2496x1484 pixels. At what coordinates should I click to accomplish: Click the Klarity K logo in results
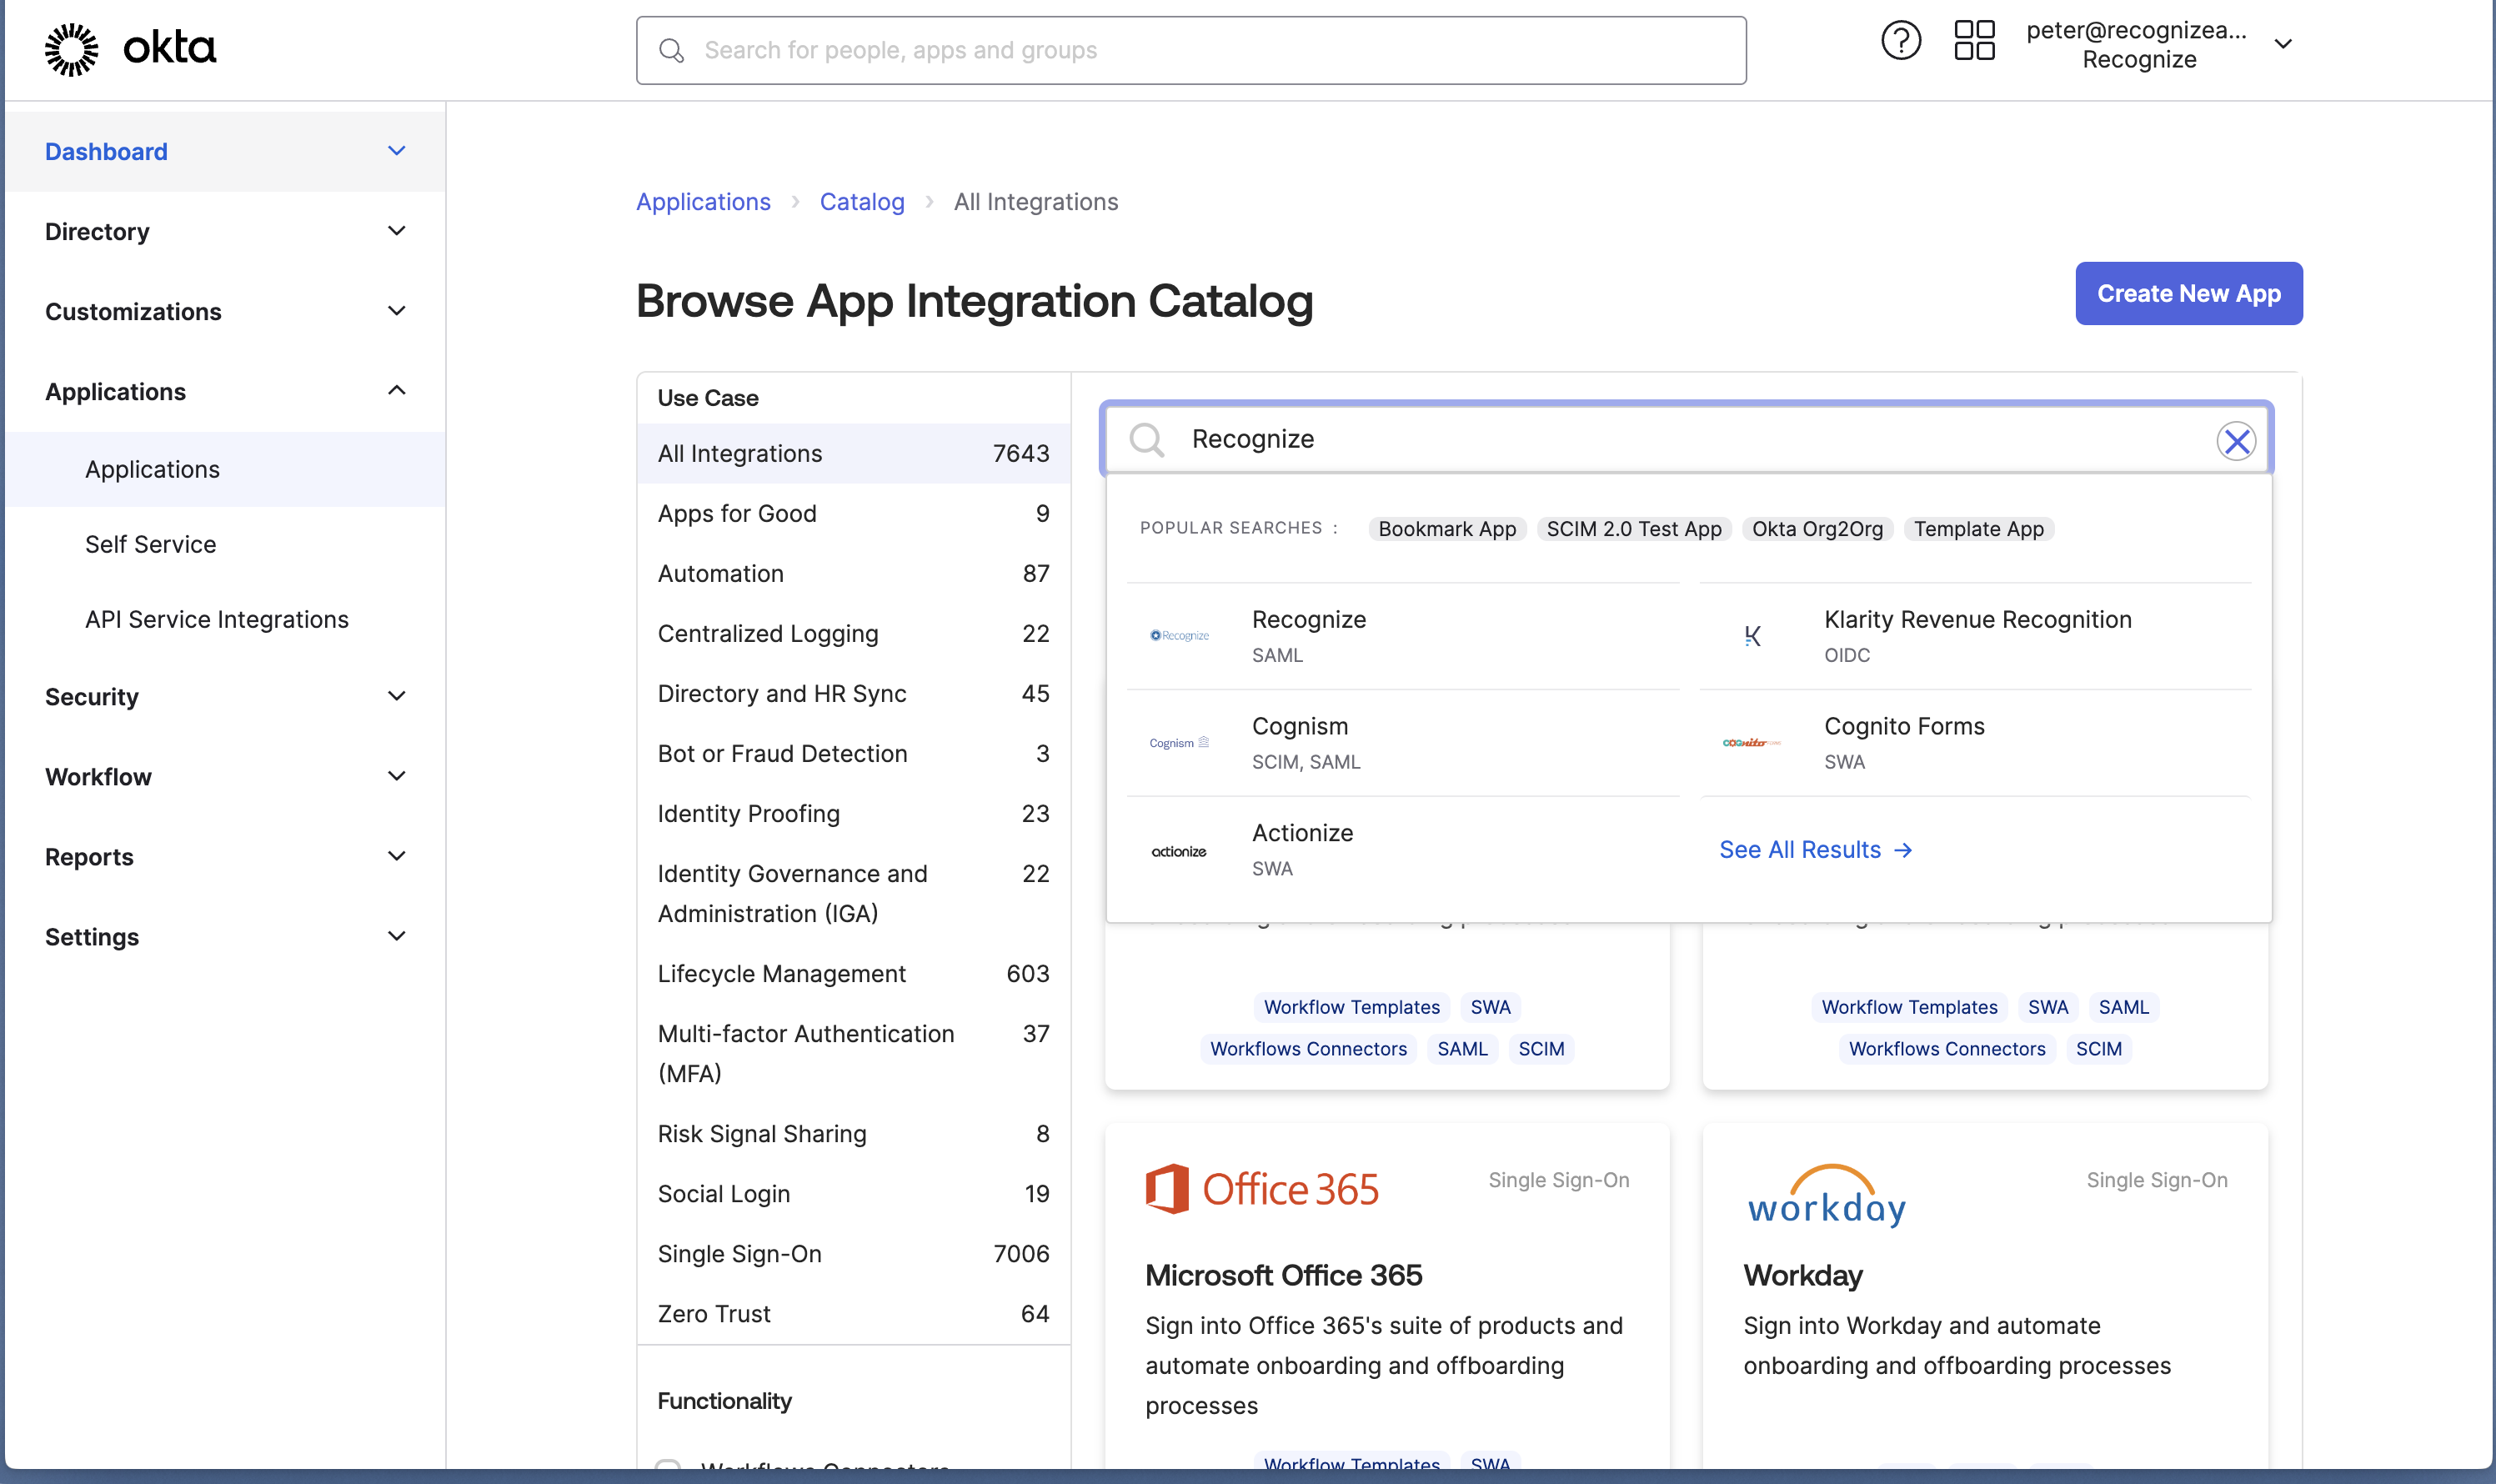click(1752, 636)
